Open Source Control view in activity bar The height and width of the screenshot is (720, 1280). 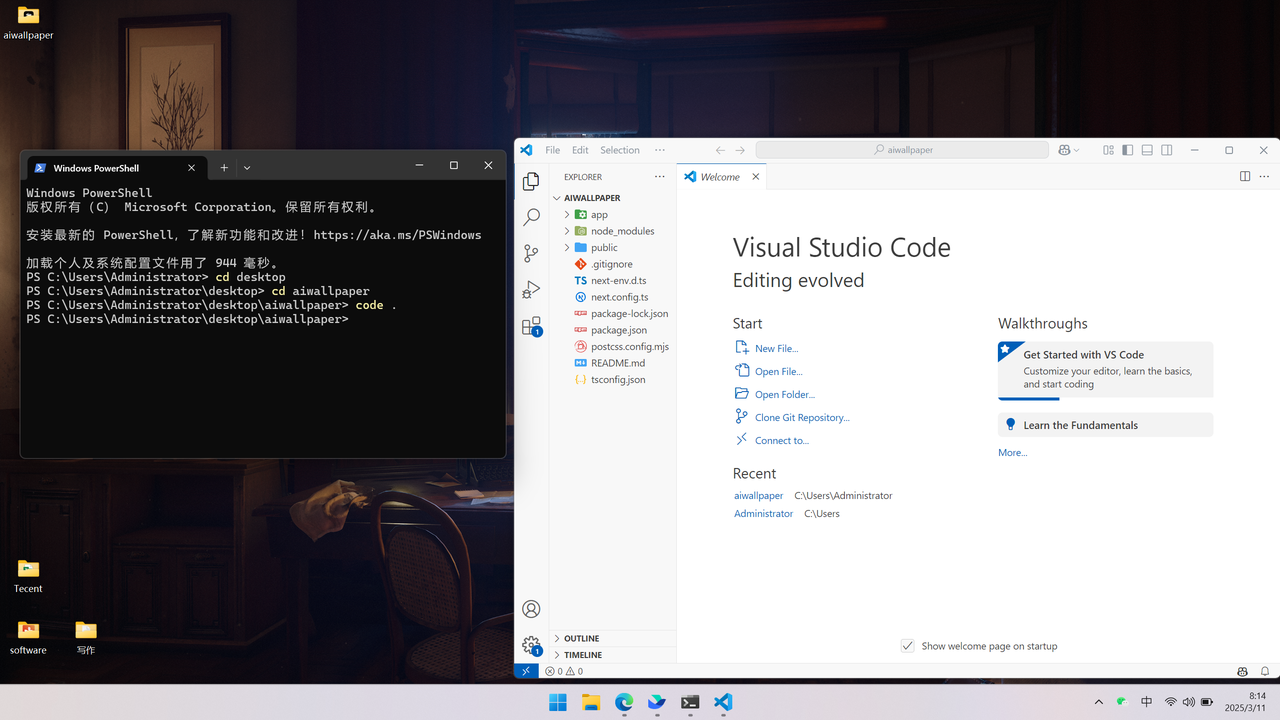(531, 254)
